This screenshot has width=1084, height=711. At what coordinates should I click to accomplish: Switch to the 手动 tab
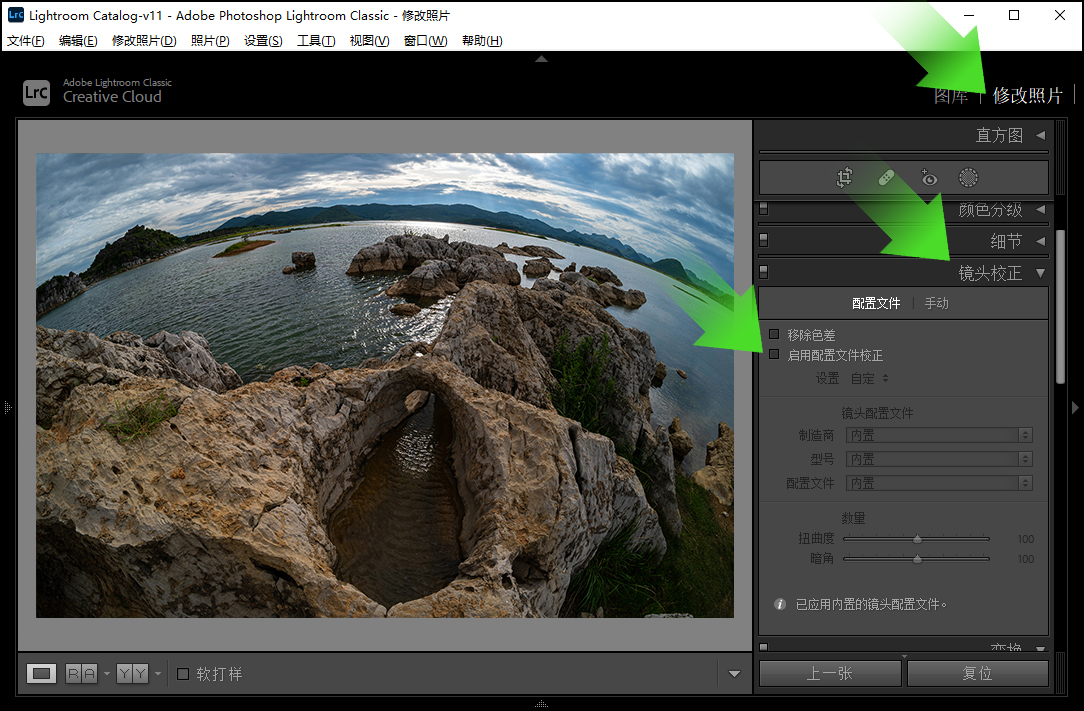click(936, 303)
